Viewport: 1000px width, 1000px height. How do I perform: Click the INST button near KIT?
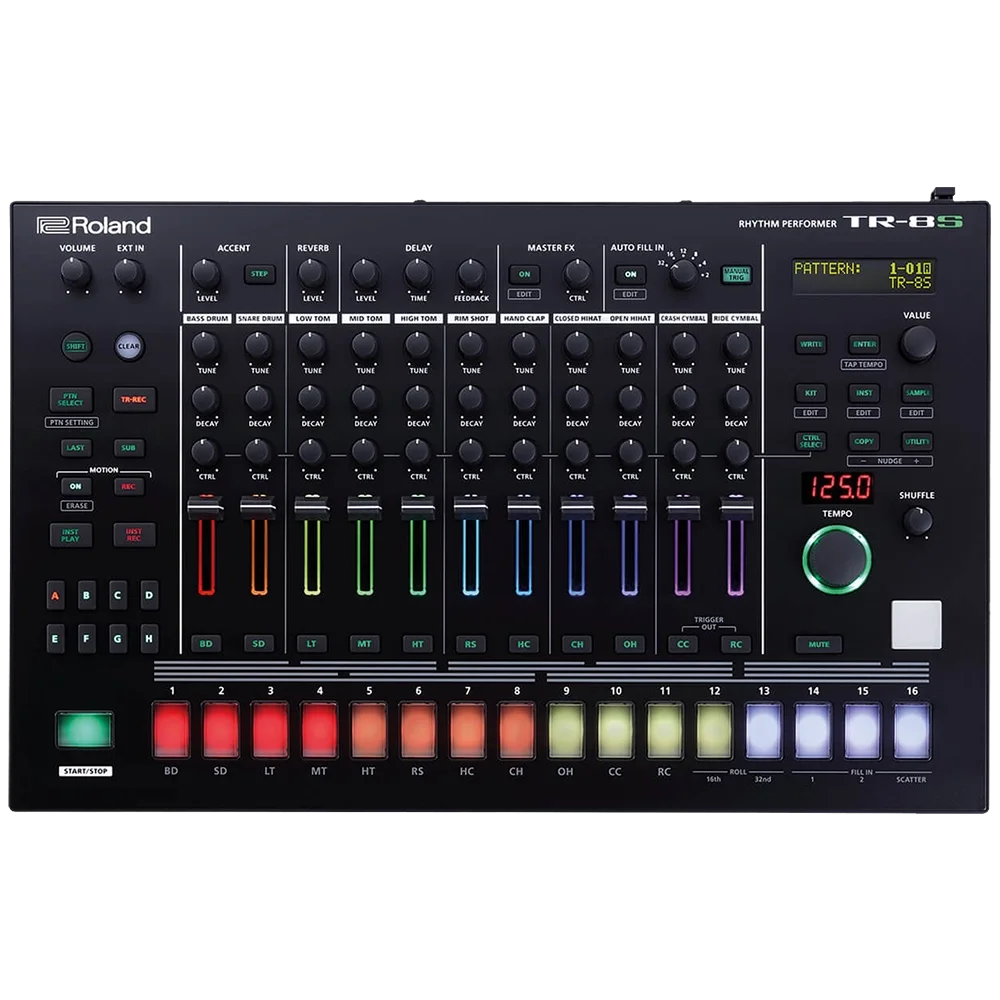pyautogui.click(x=864, y=393)
